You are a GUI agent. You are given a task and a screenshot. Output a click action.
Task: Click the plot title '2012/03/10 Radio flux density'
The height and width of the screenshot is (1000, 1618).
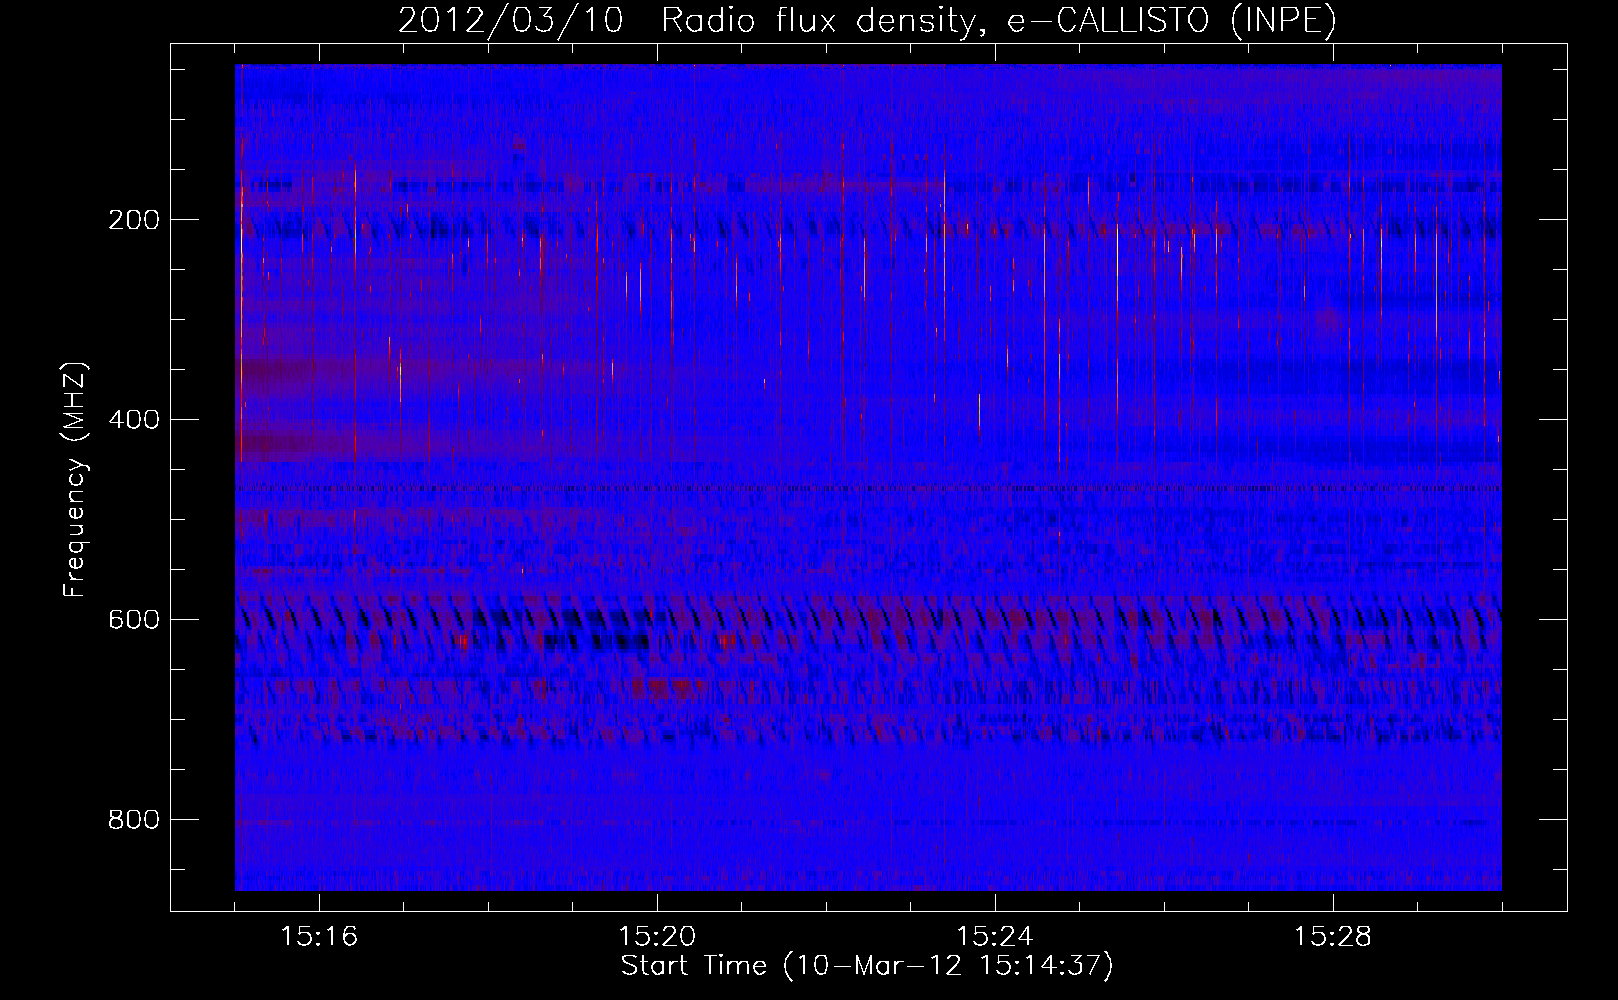(x=867, y=20)
